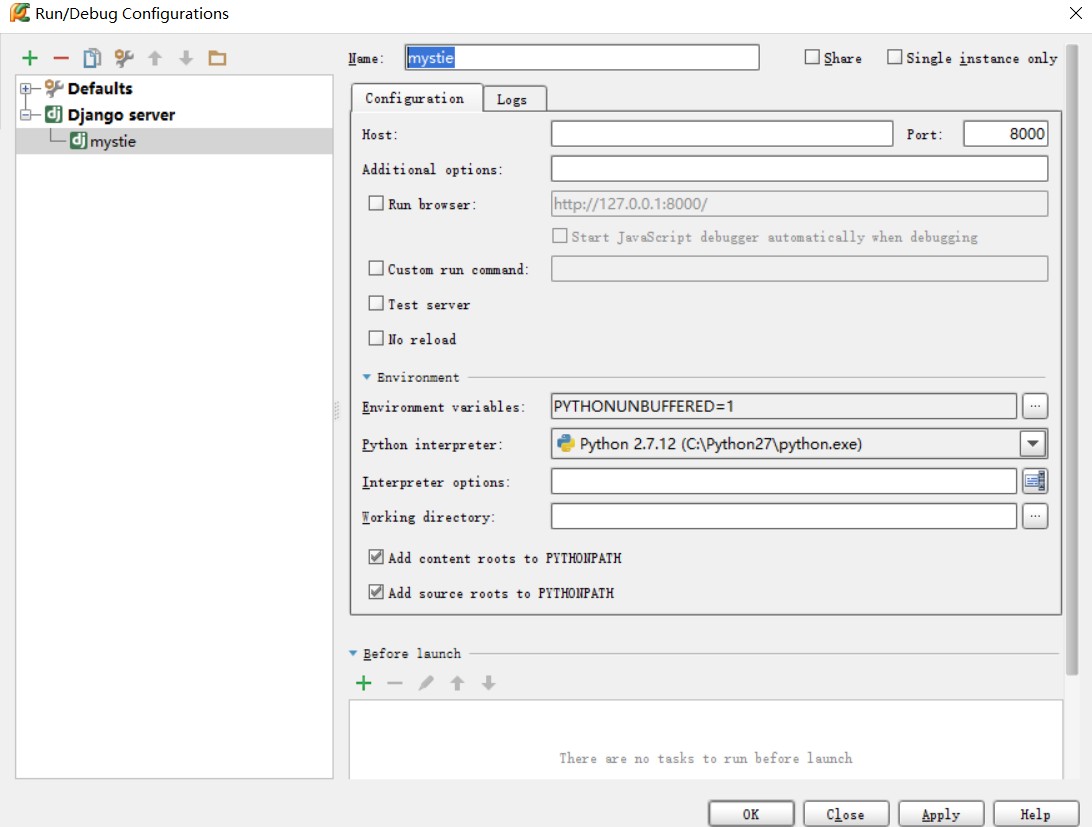Image resolution: width=1092 pixels, height=827 pixels.
Task: Open environment variables browse button
Action: tap(1035, 406)
